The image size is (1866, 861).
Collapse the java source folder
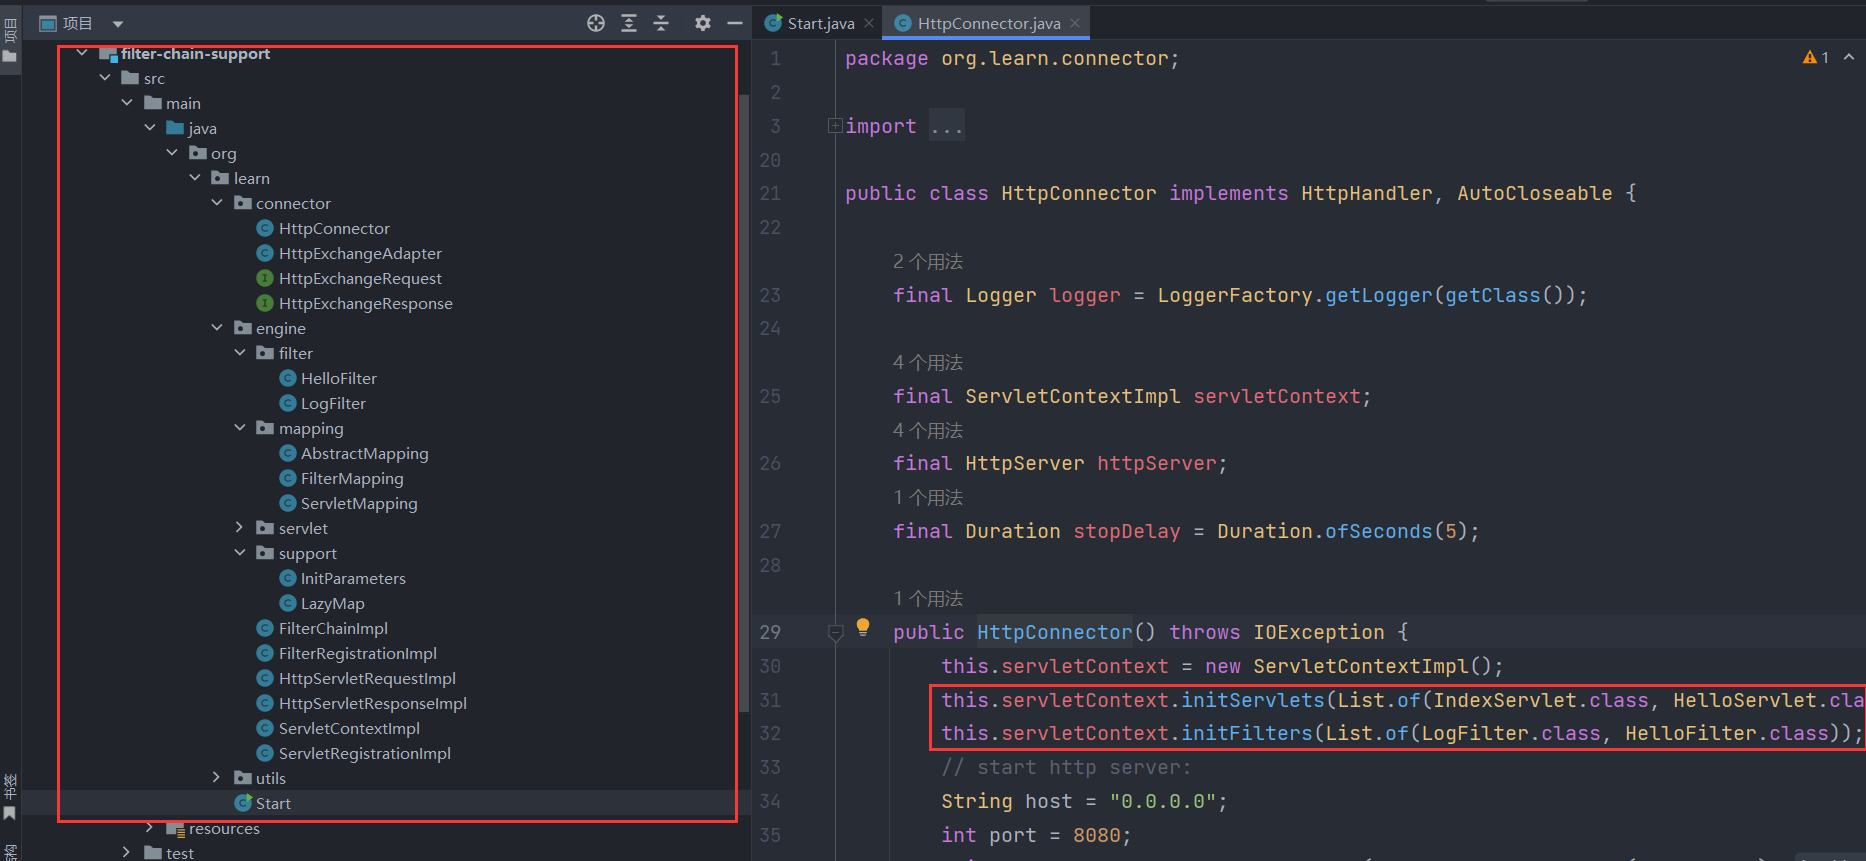pyautogui.click(x=150, y=128)
